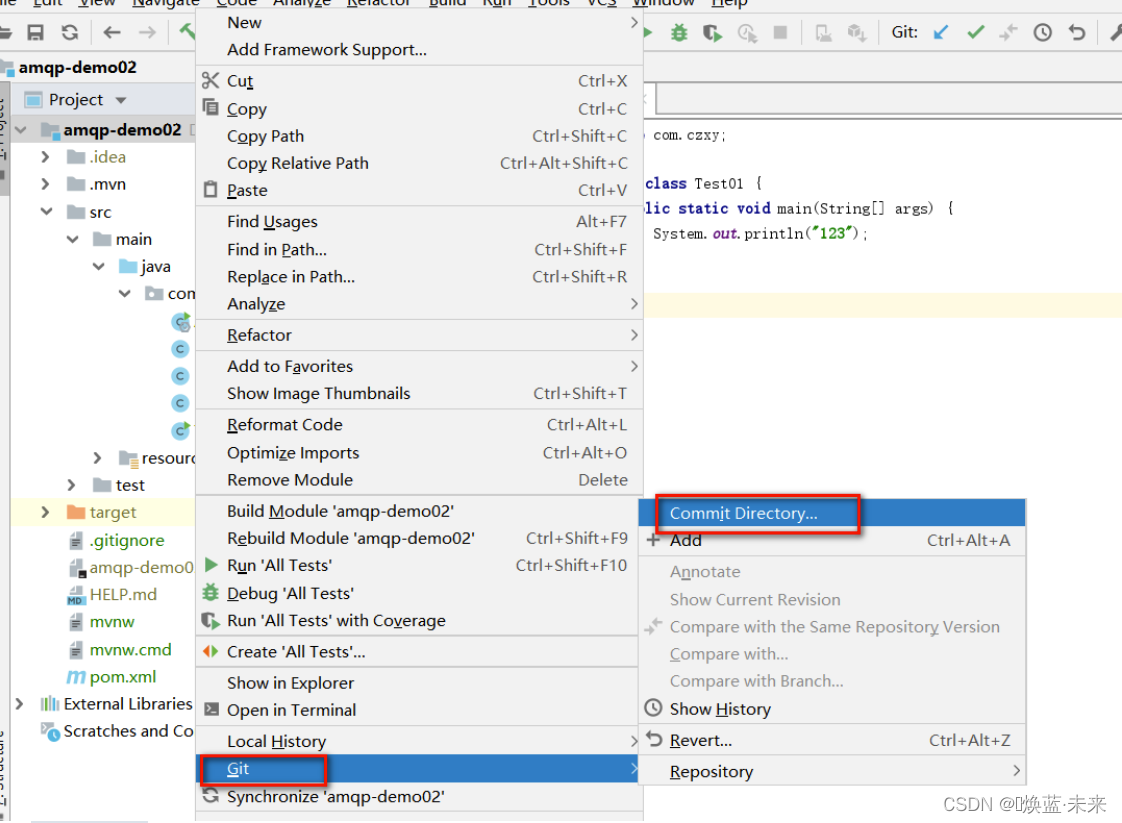Select the .gitignore file
1122x823 pixels.
126,540
